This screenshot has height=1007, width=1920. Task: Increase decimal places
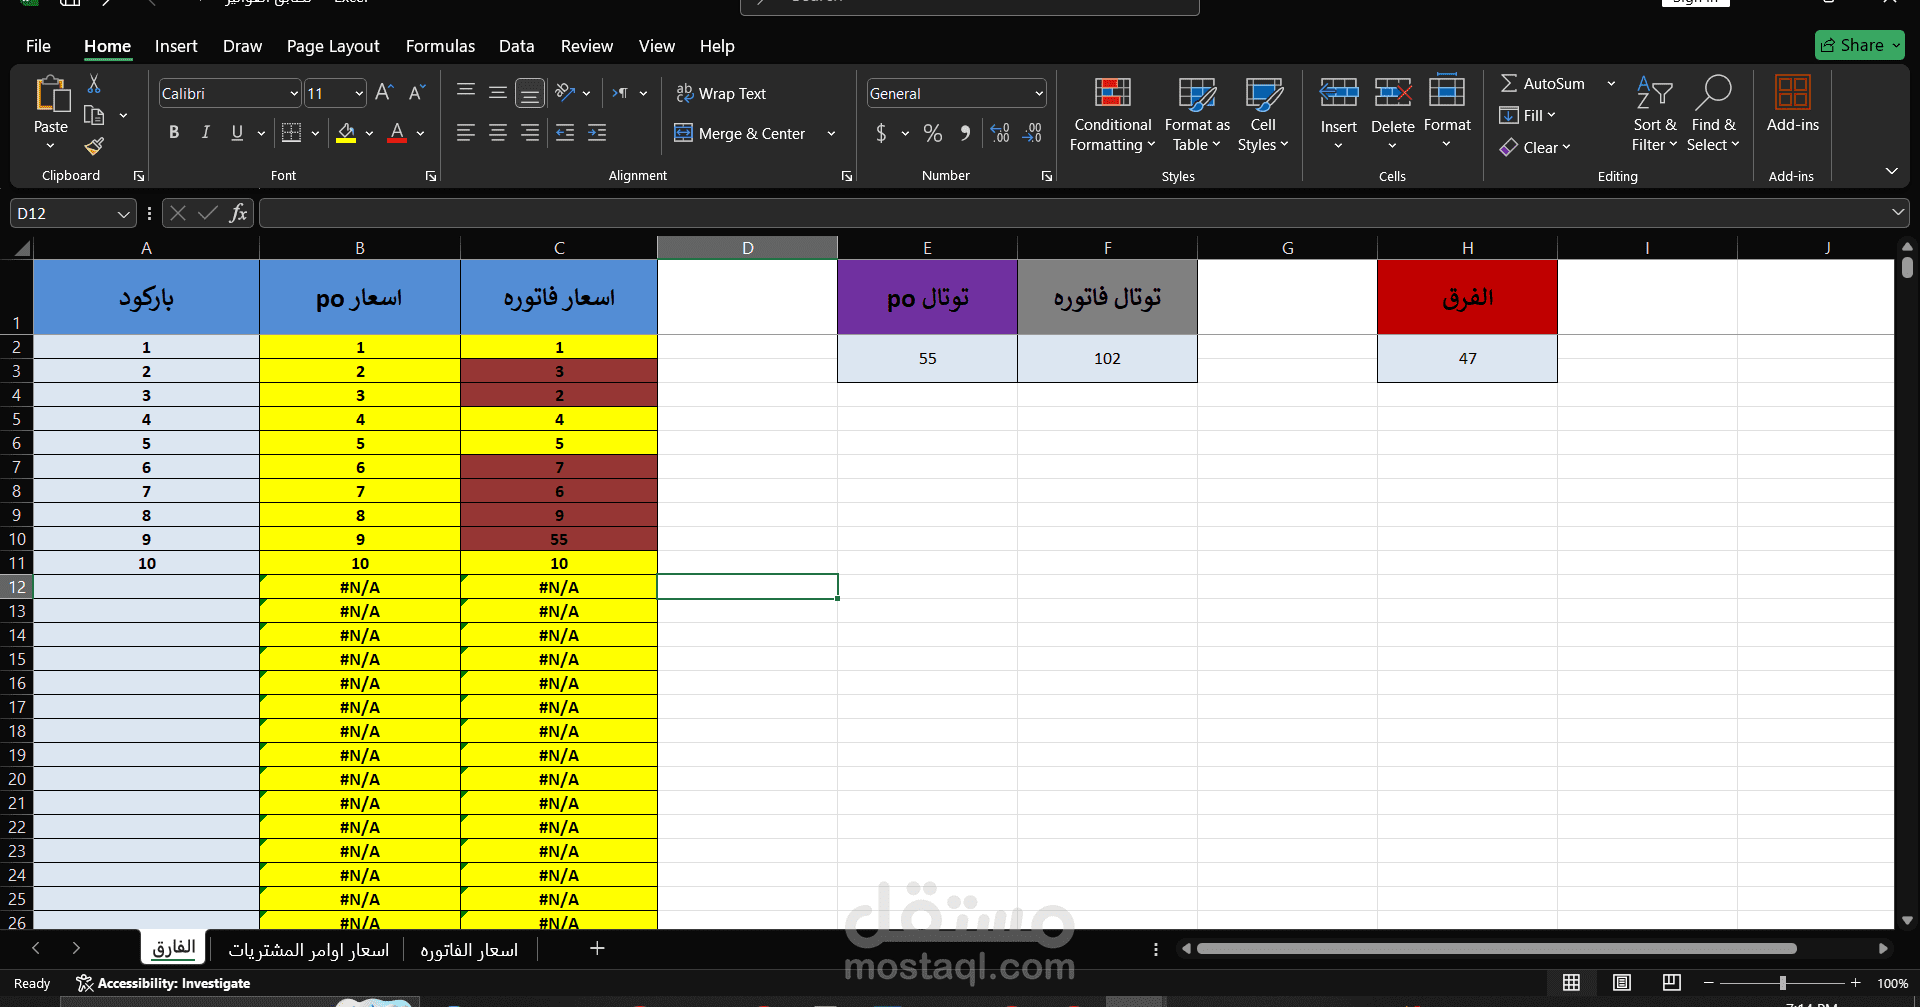pyautogui.click(x=1000, y=133)
